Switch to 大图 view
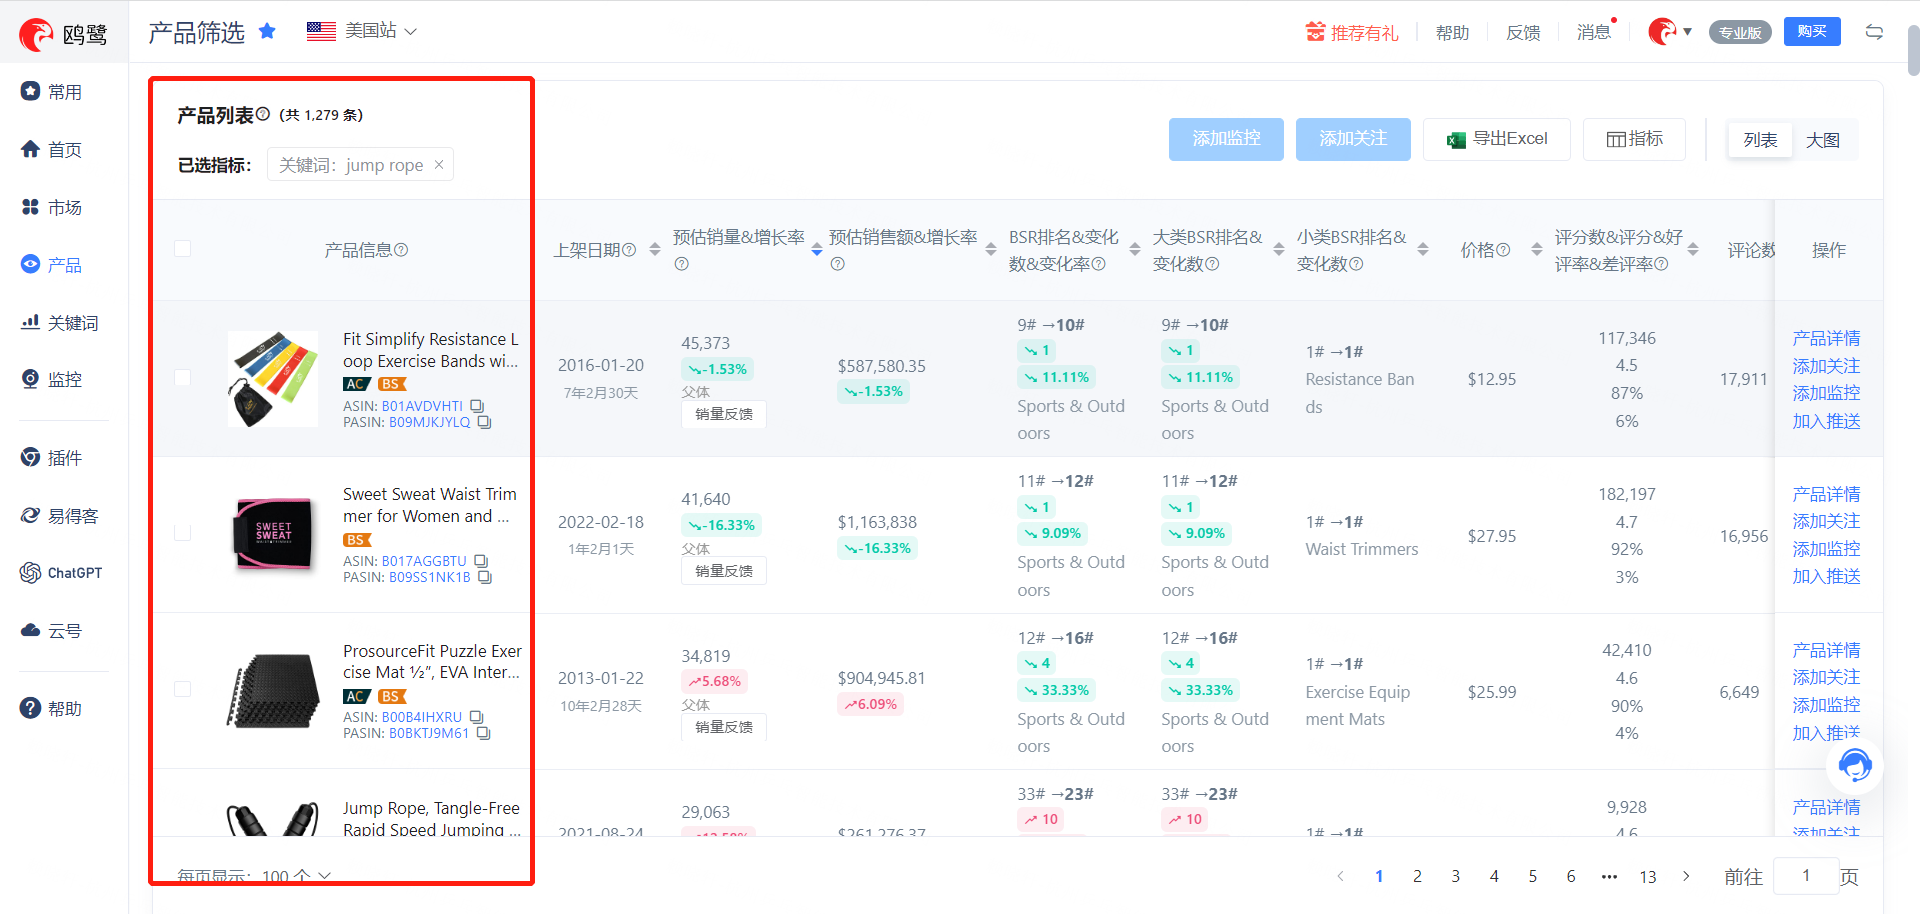Viewport: 1920px width, 914px height. click(1823, 140)
